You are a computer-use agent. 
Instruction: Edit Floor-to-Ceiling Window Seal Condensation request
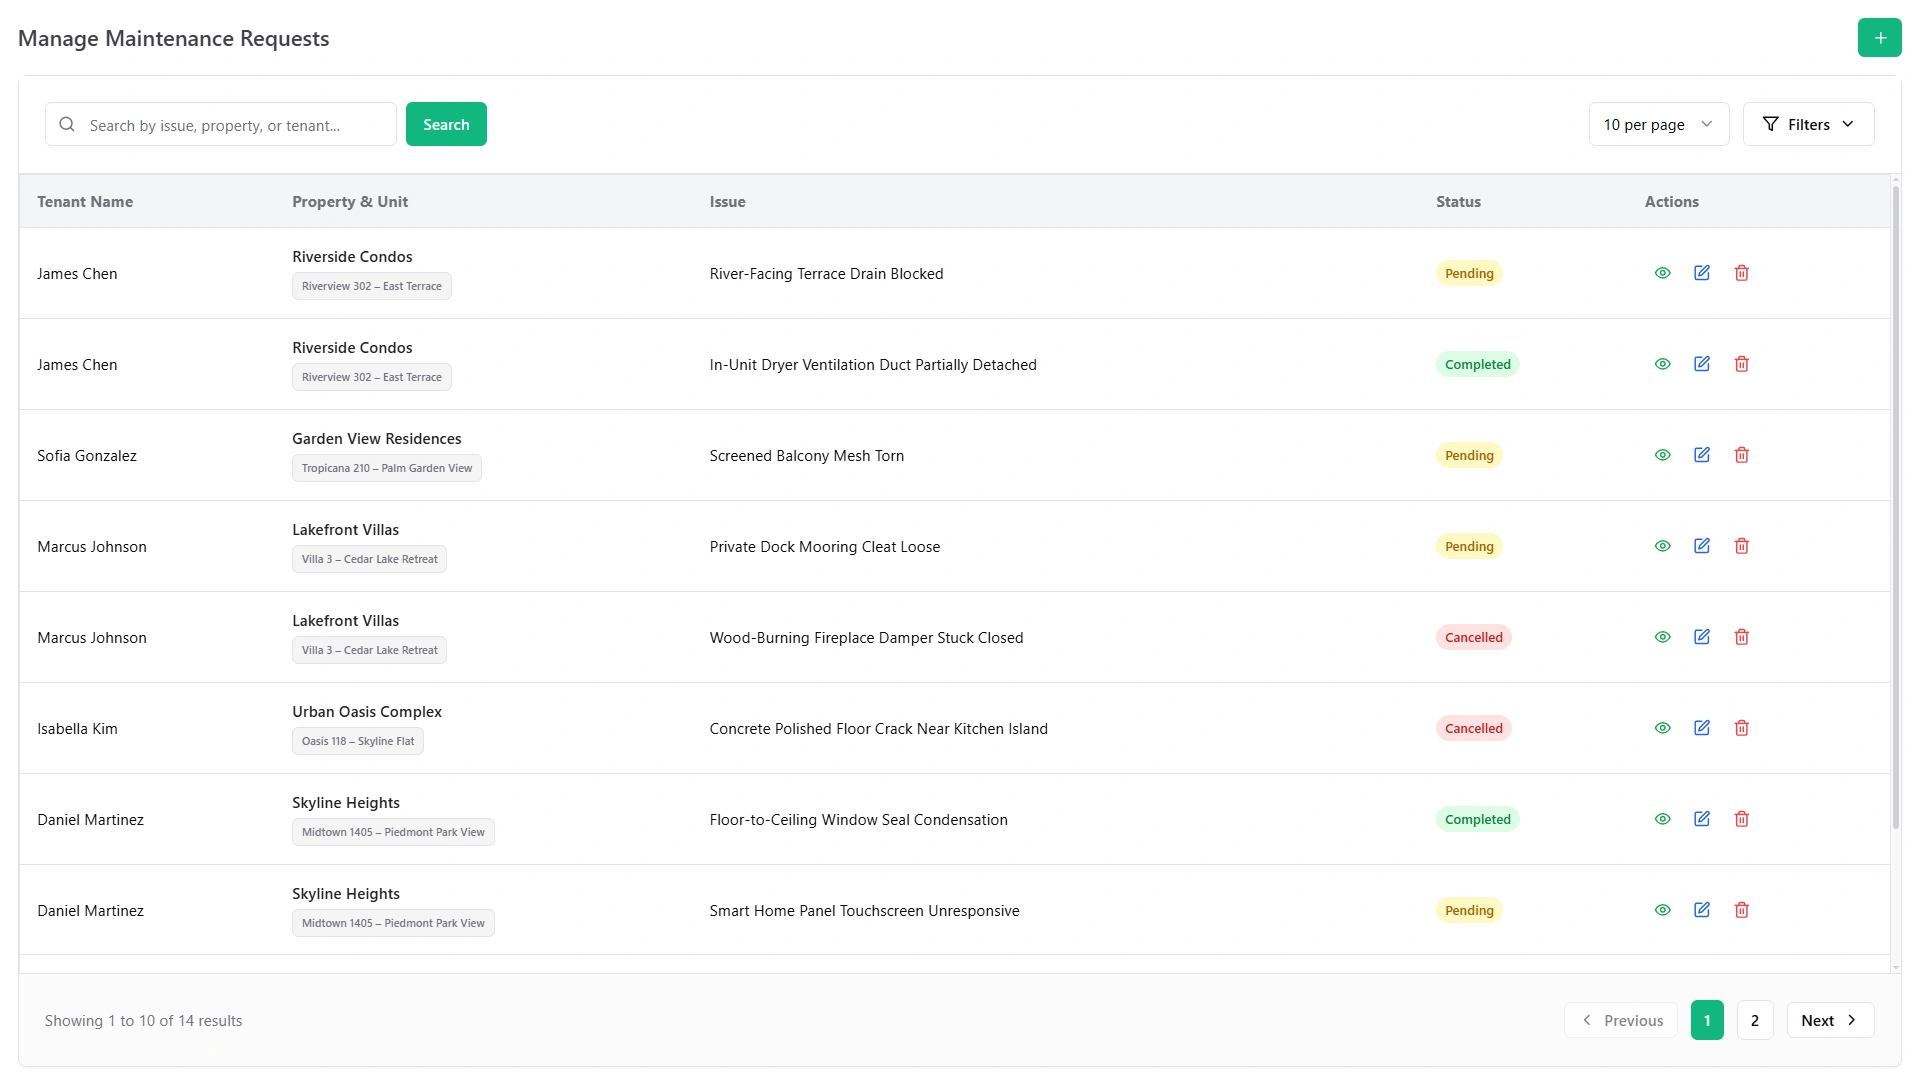(1702, 819)
